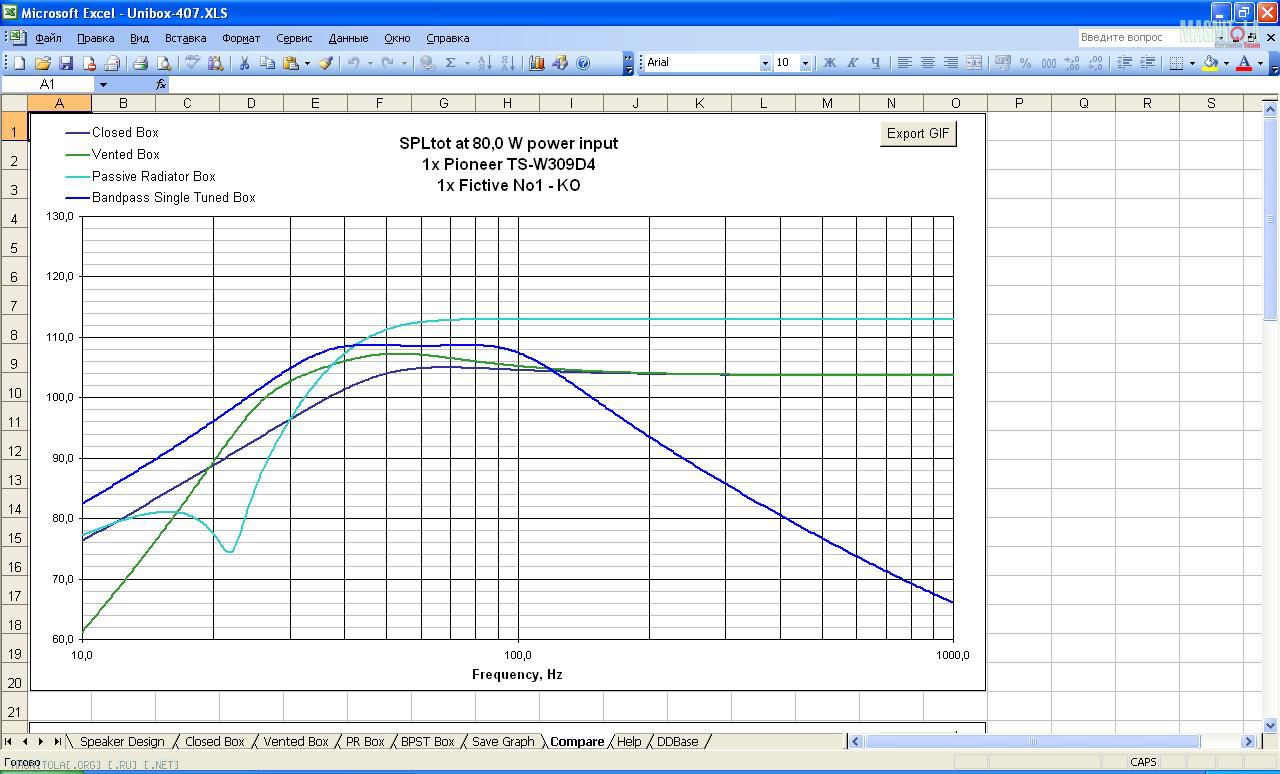This screenshot has height=774, width=1280.
Task: Switch to the Closed Box sheet tab
Action: [x=215, y=741]
